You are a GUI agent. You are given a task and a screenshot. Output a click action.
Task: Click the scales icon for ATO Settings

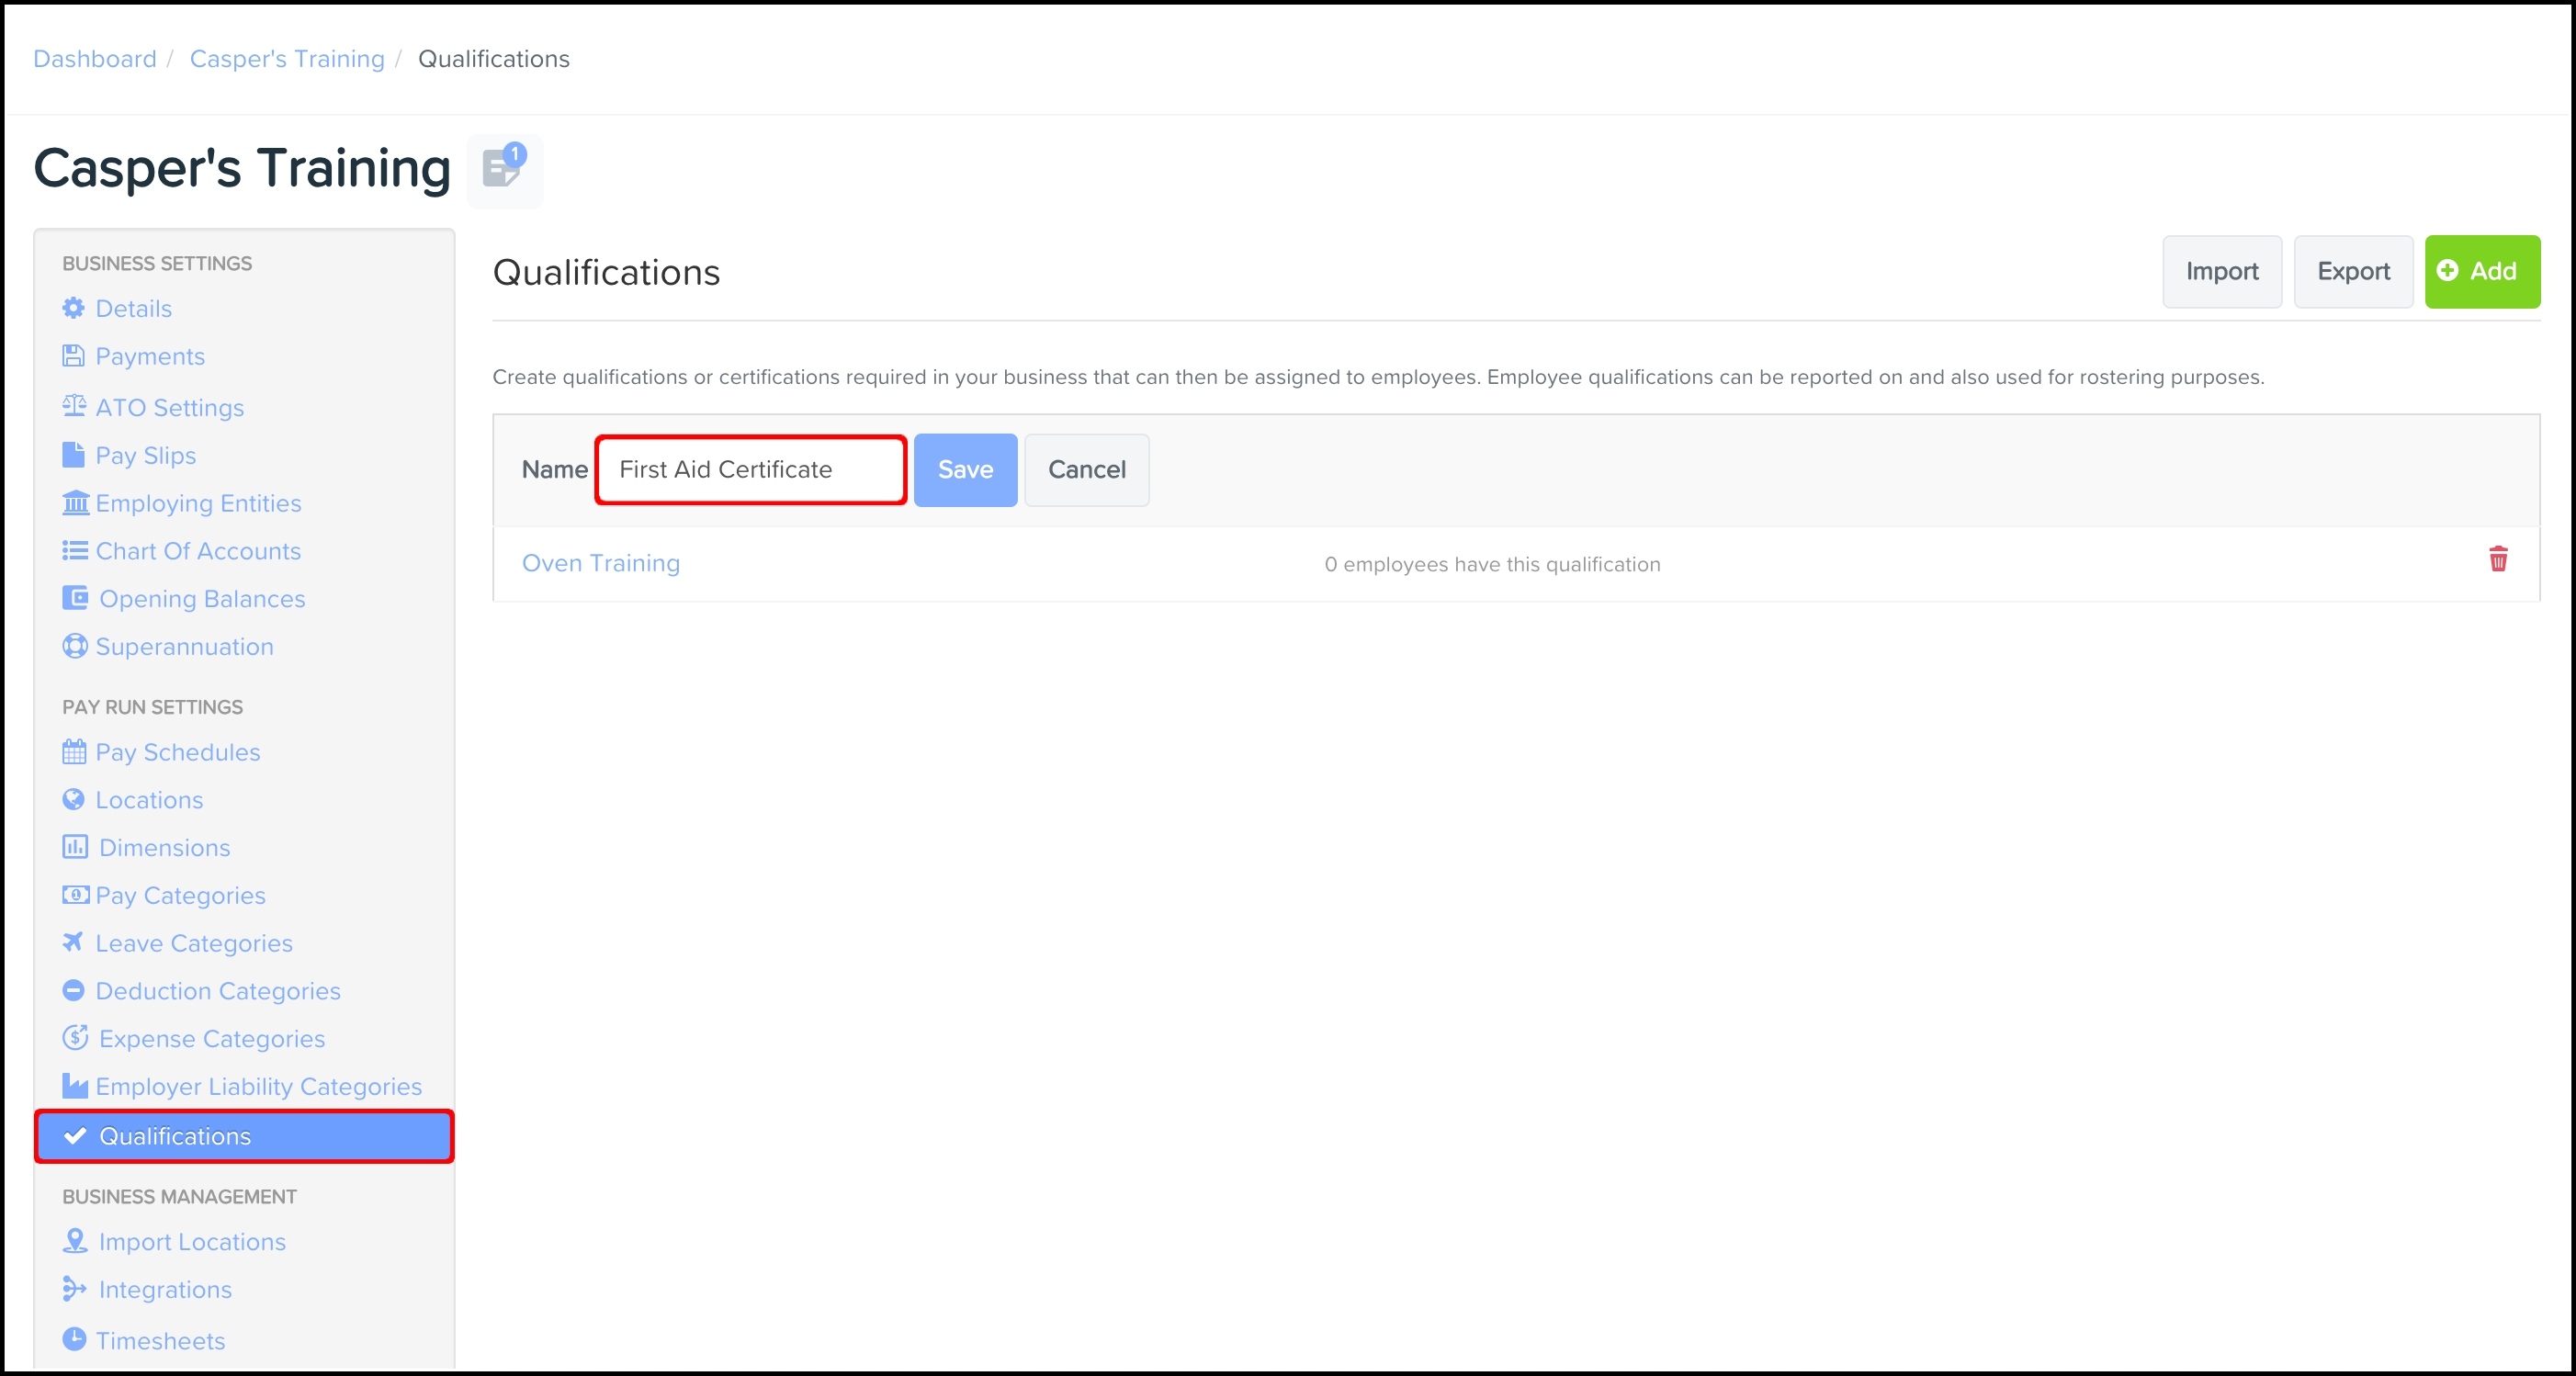(x=74, y=406)
